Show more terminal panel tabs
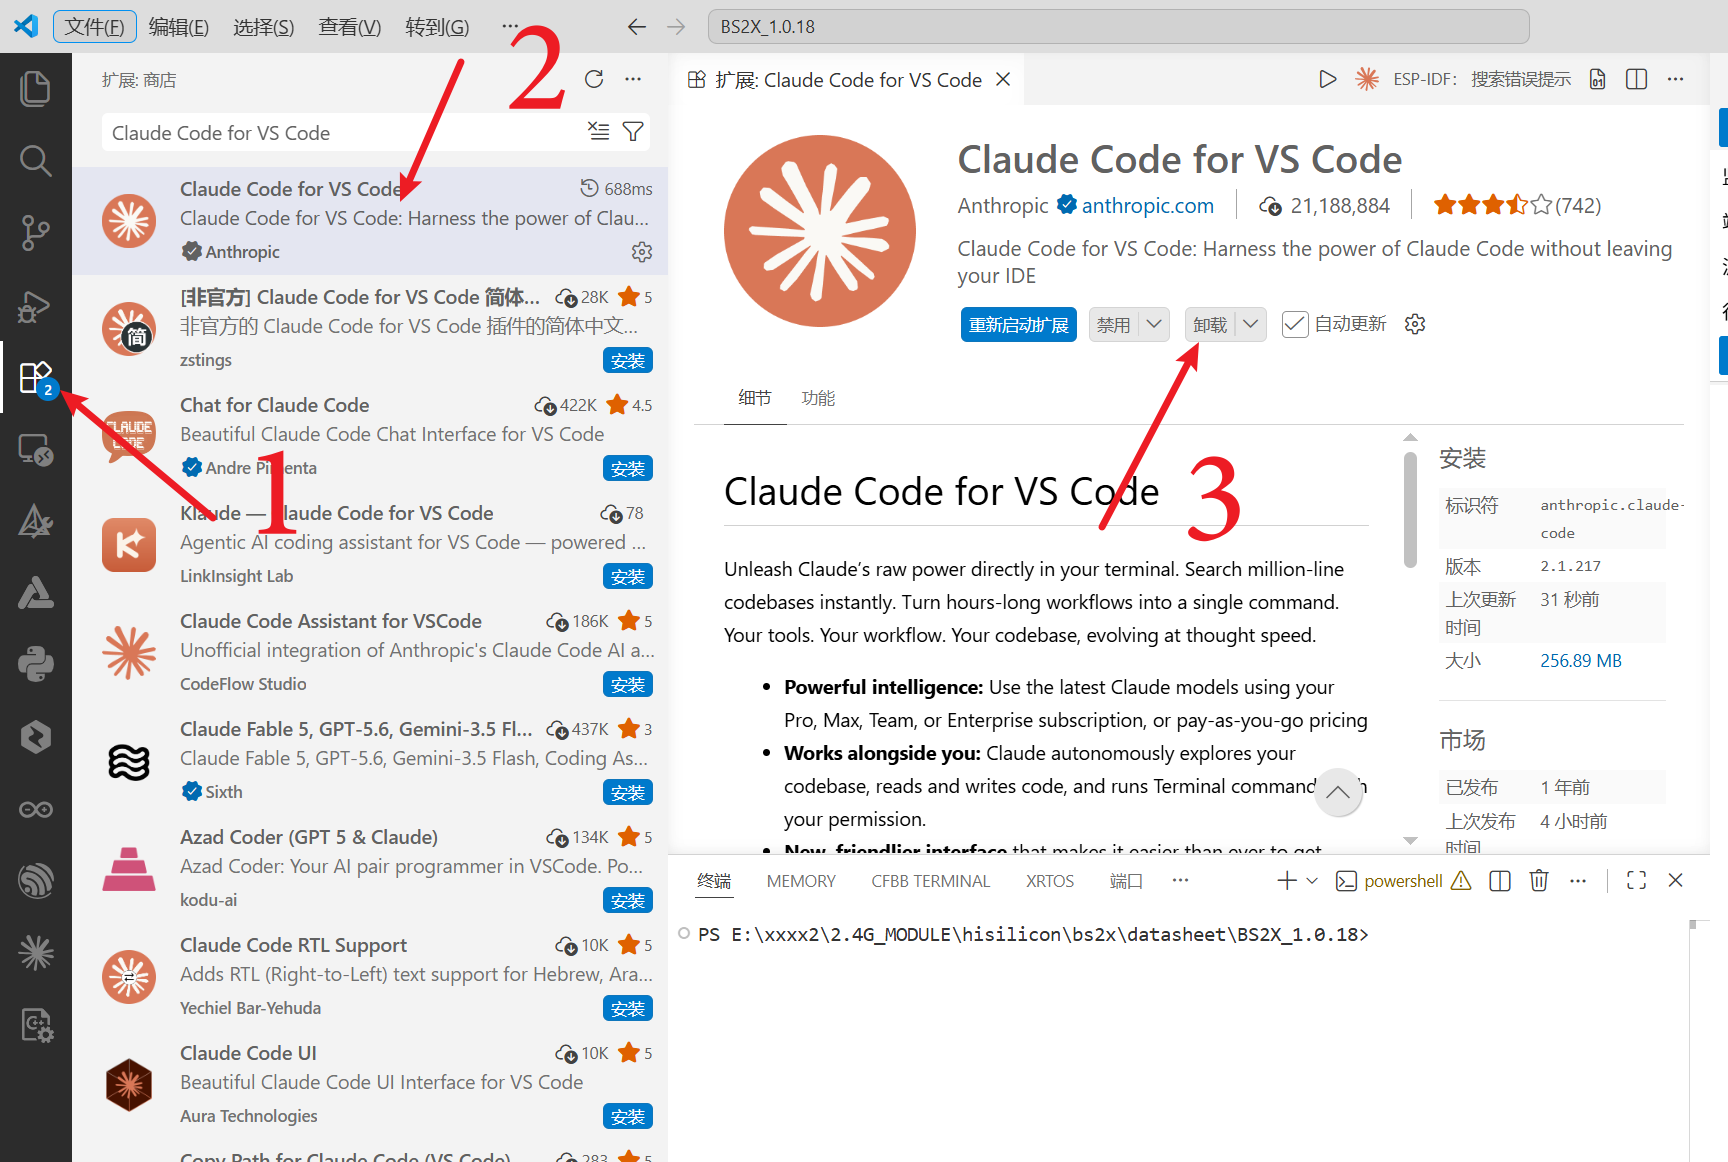Screen dimensions: 1728x1162 (x=1181, y=880)
